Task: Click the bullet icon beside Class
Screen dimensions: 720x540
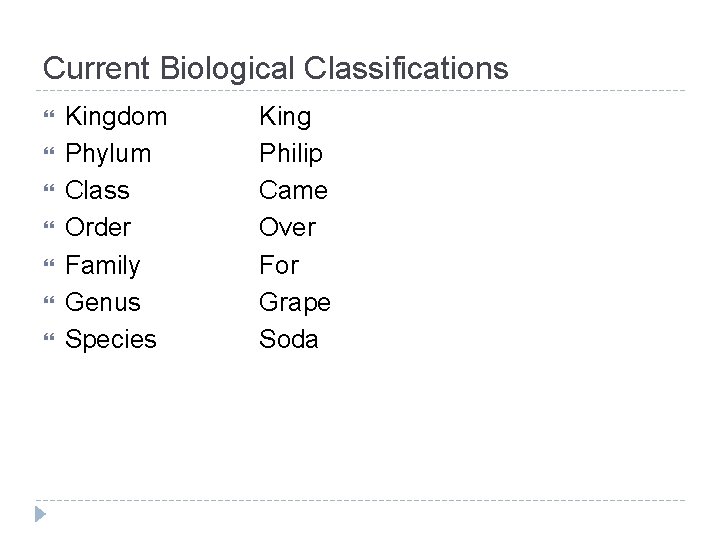Action: coord(49,191)
